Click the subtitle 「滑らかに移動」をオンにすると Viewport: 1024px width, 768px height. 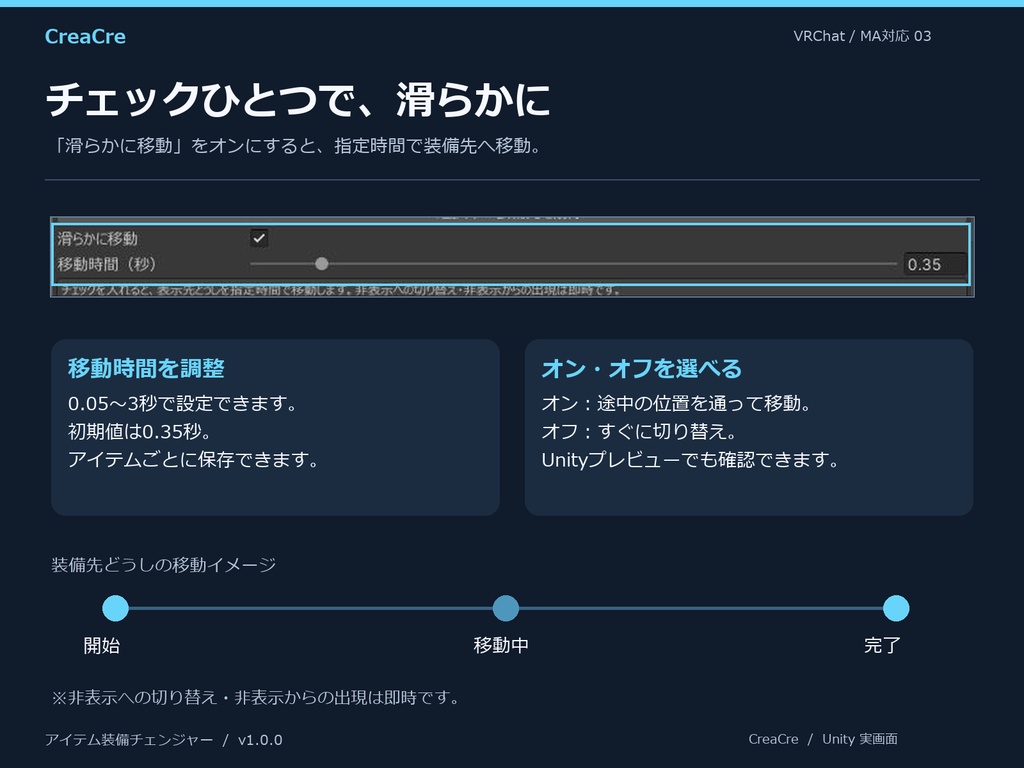[295, 146]
